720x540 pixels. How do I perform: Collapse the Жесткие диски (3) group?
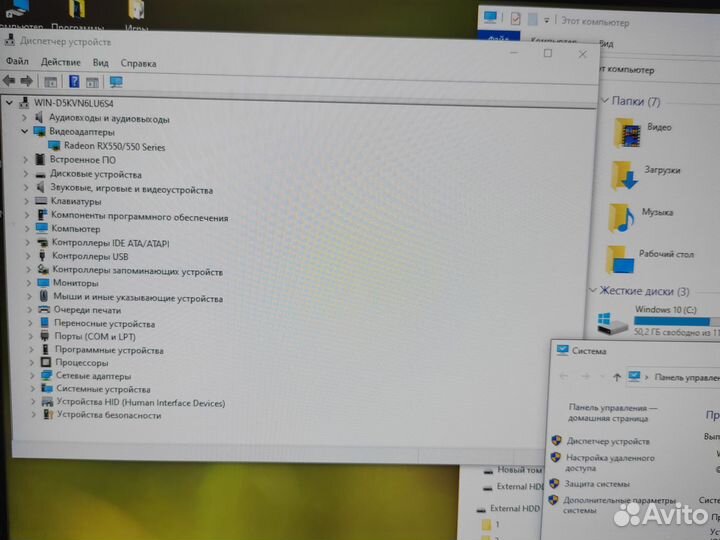pyautogui.click(x=593, y=290)
